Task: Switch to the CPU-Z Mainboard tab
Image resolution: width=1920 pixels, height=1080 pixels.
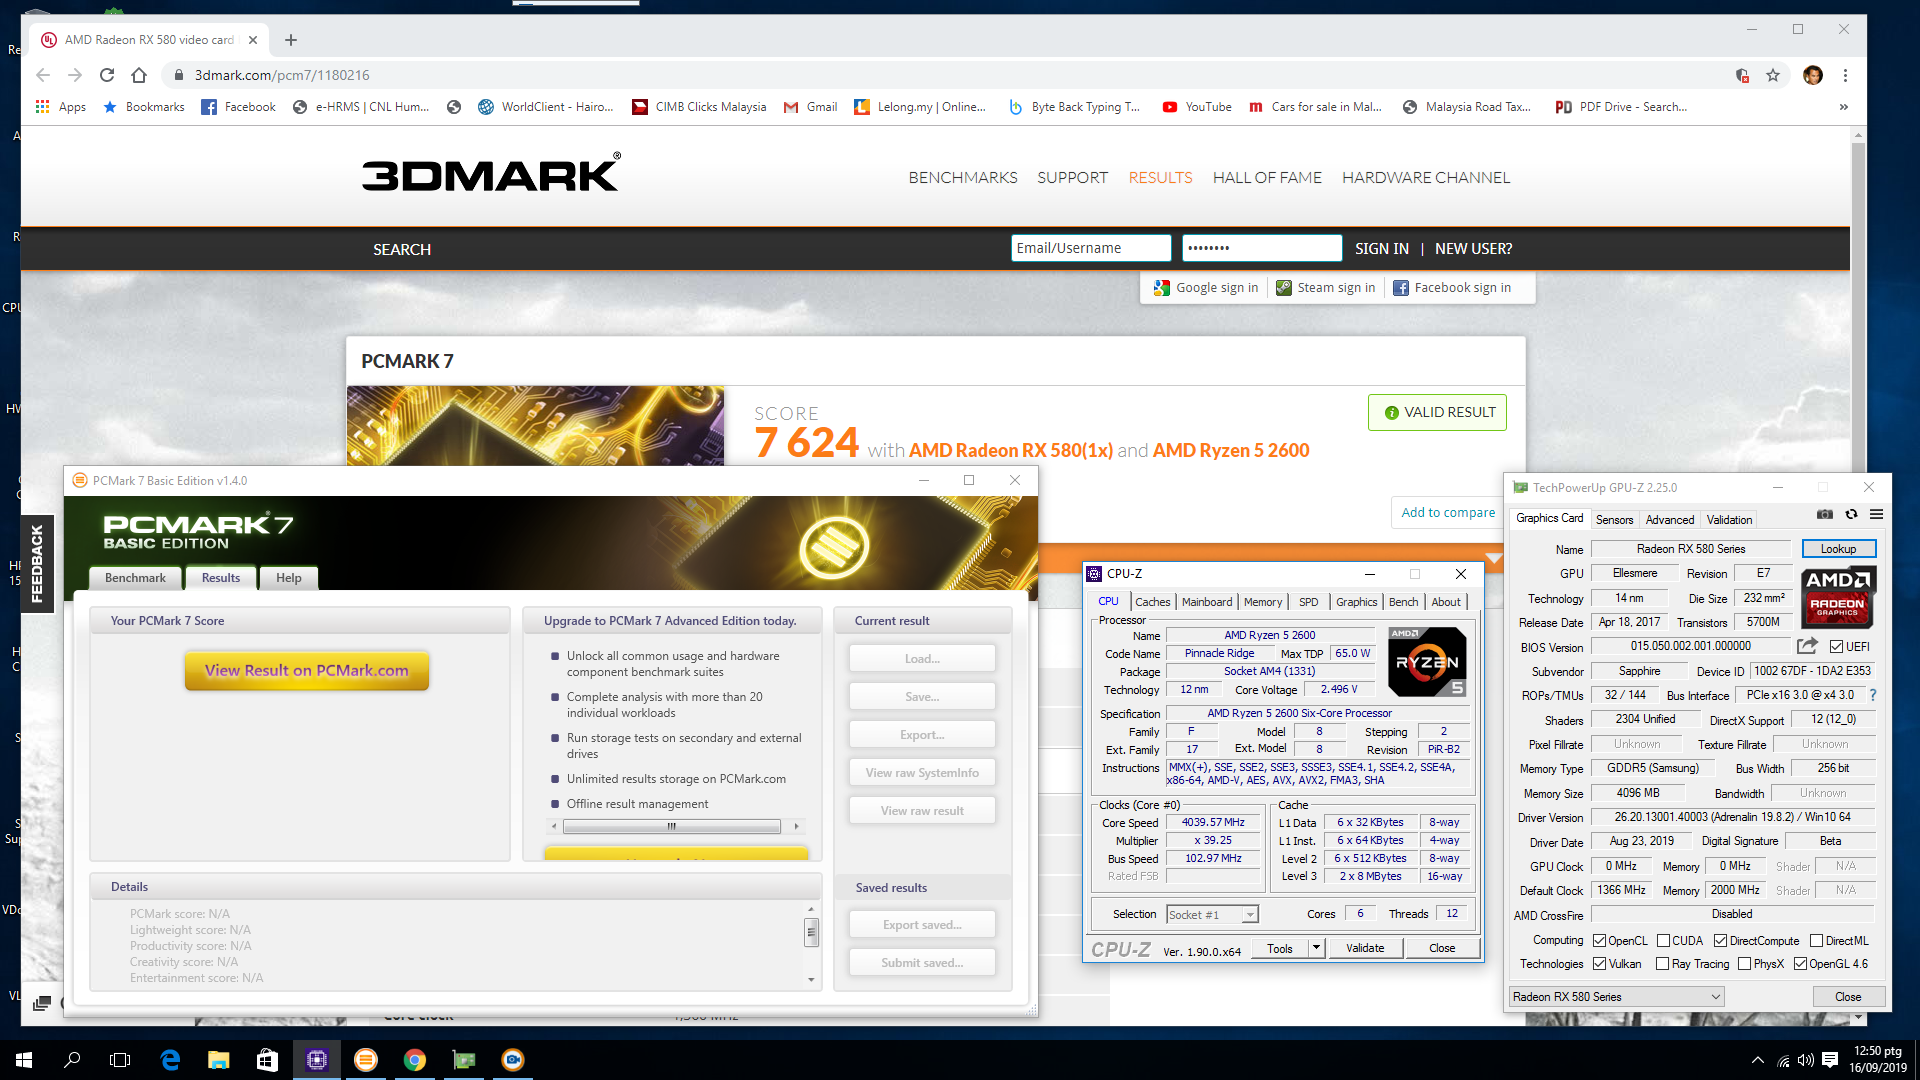Action: [x=1207, y=602]
